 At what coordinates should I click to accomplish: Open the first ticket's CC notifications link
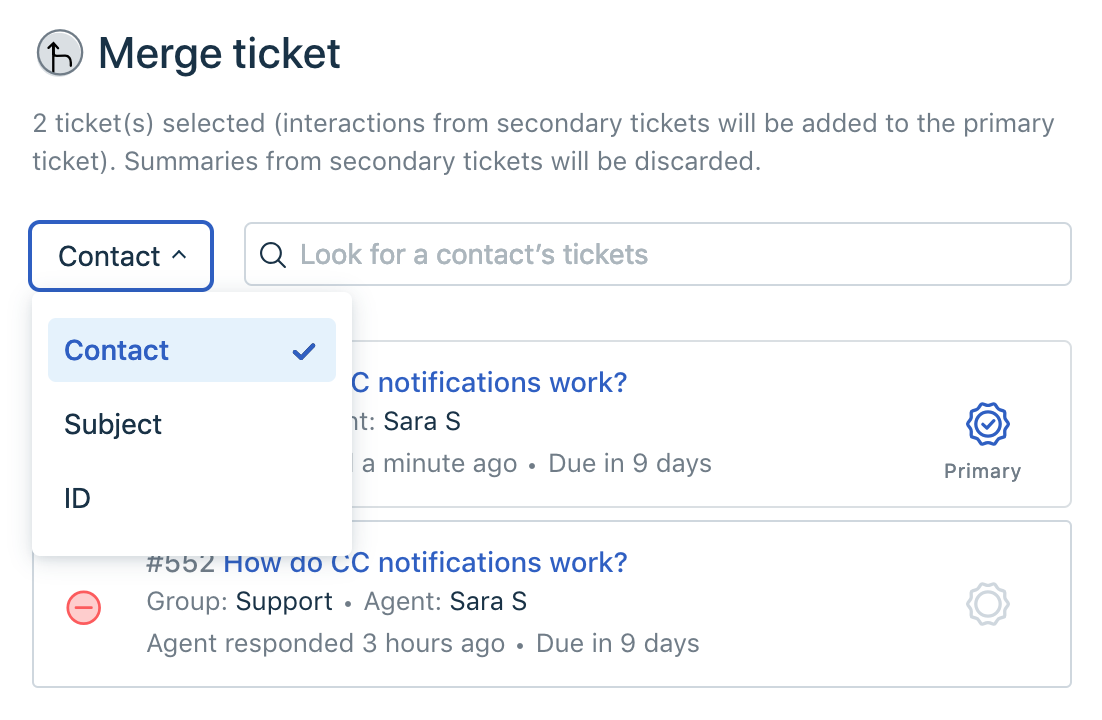(x=490, y=382)
